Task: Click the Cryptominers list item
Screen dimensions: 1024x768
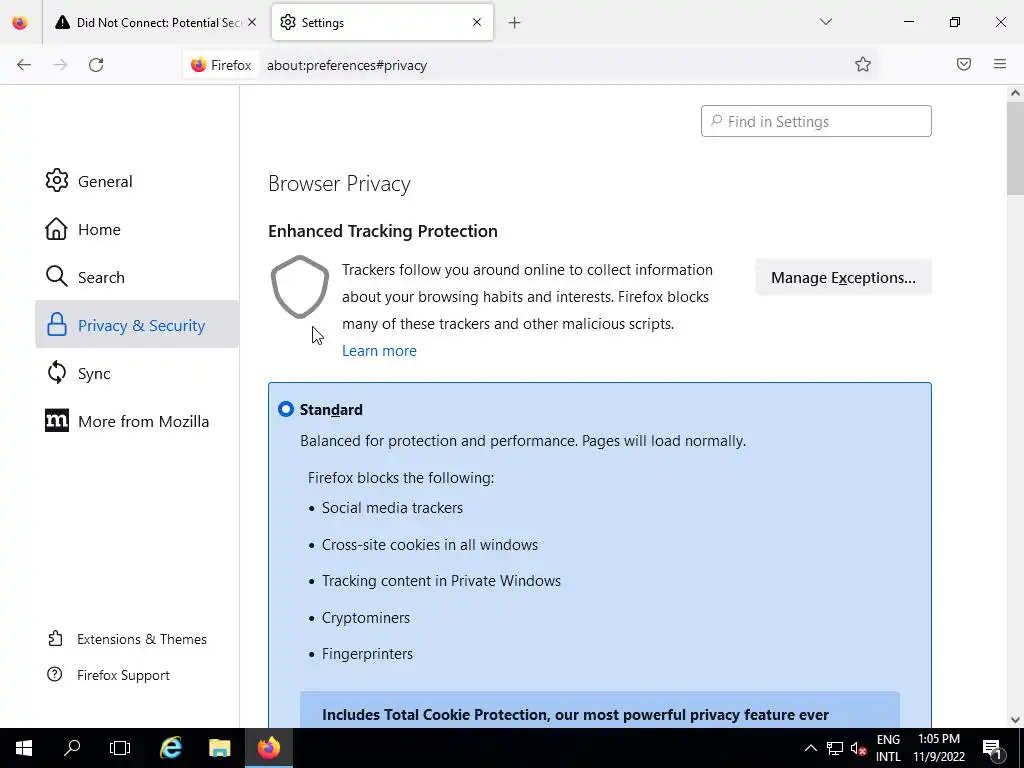Action: pos(366,618)
